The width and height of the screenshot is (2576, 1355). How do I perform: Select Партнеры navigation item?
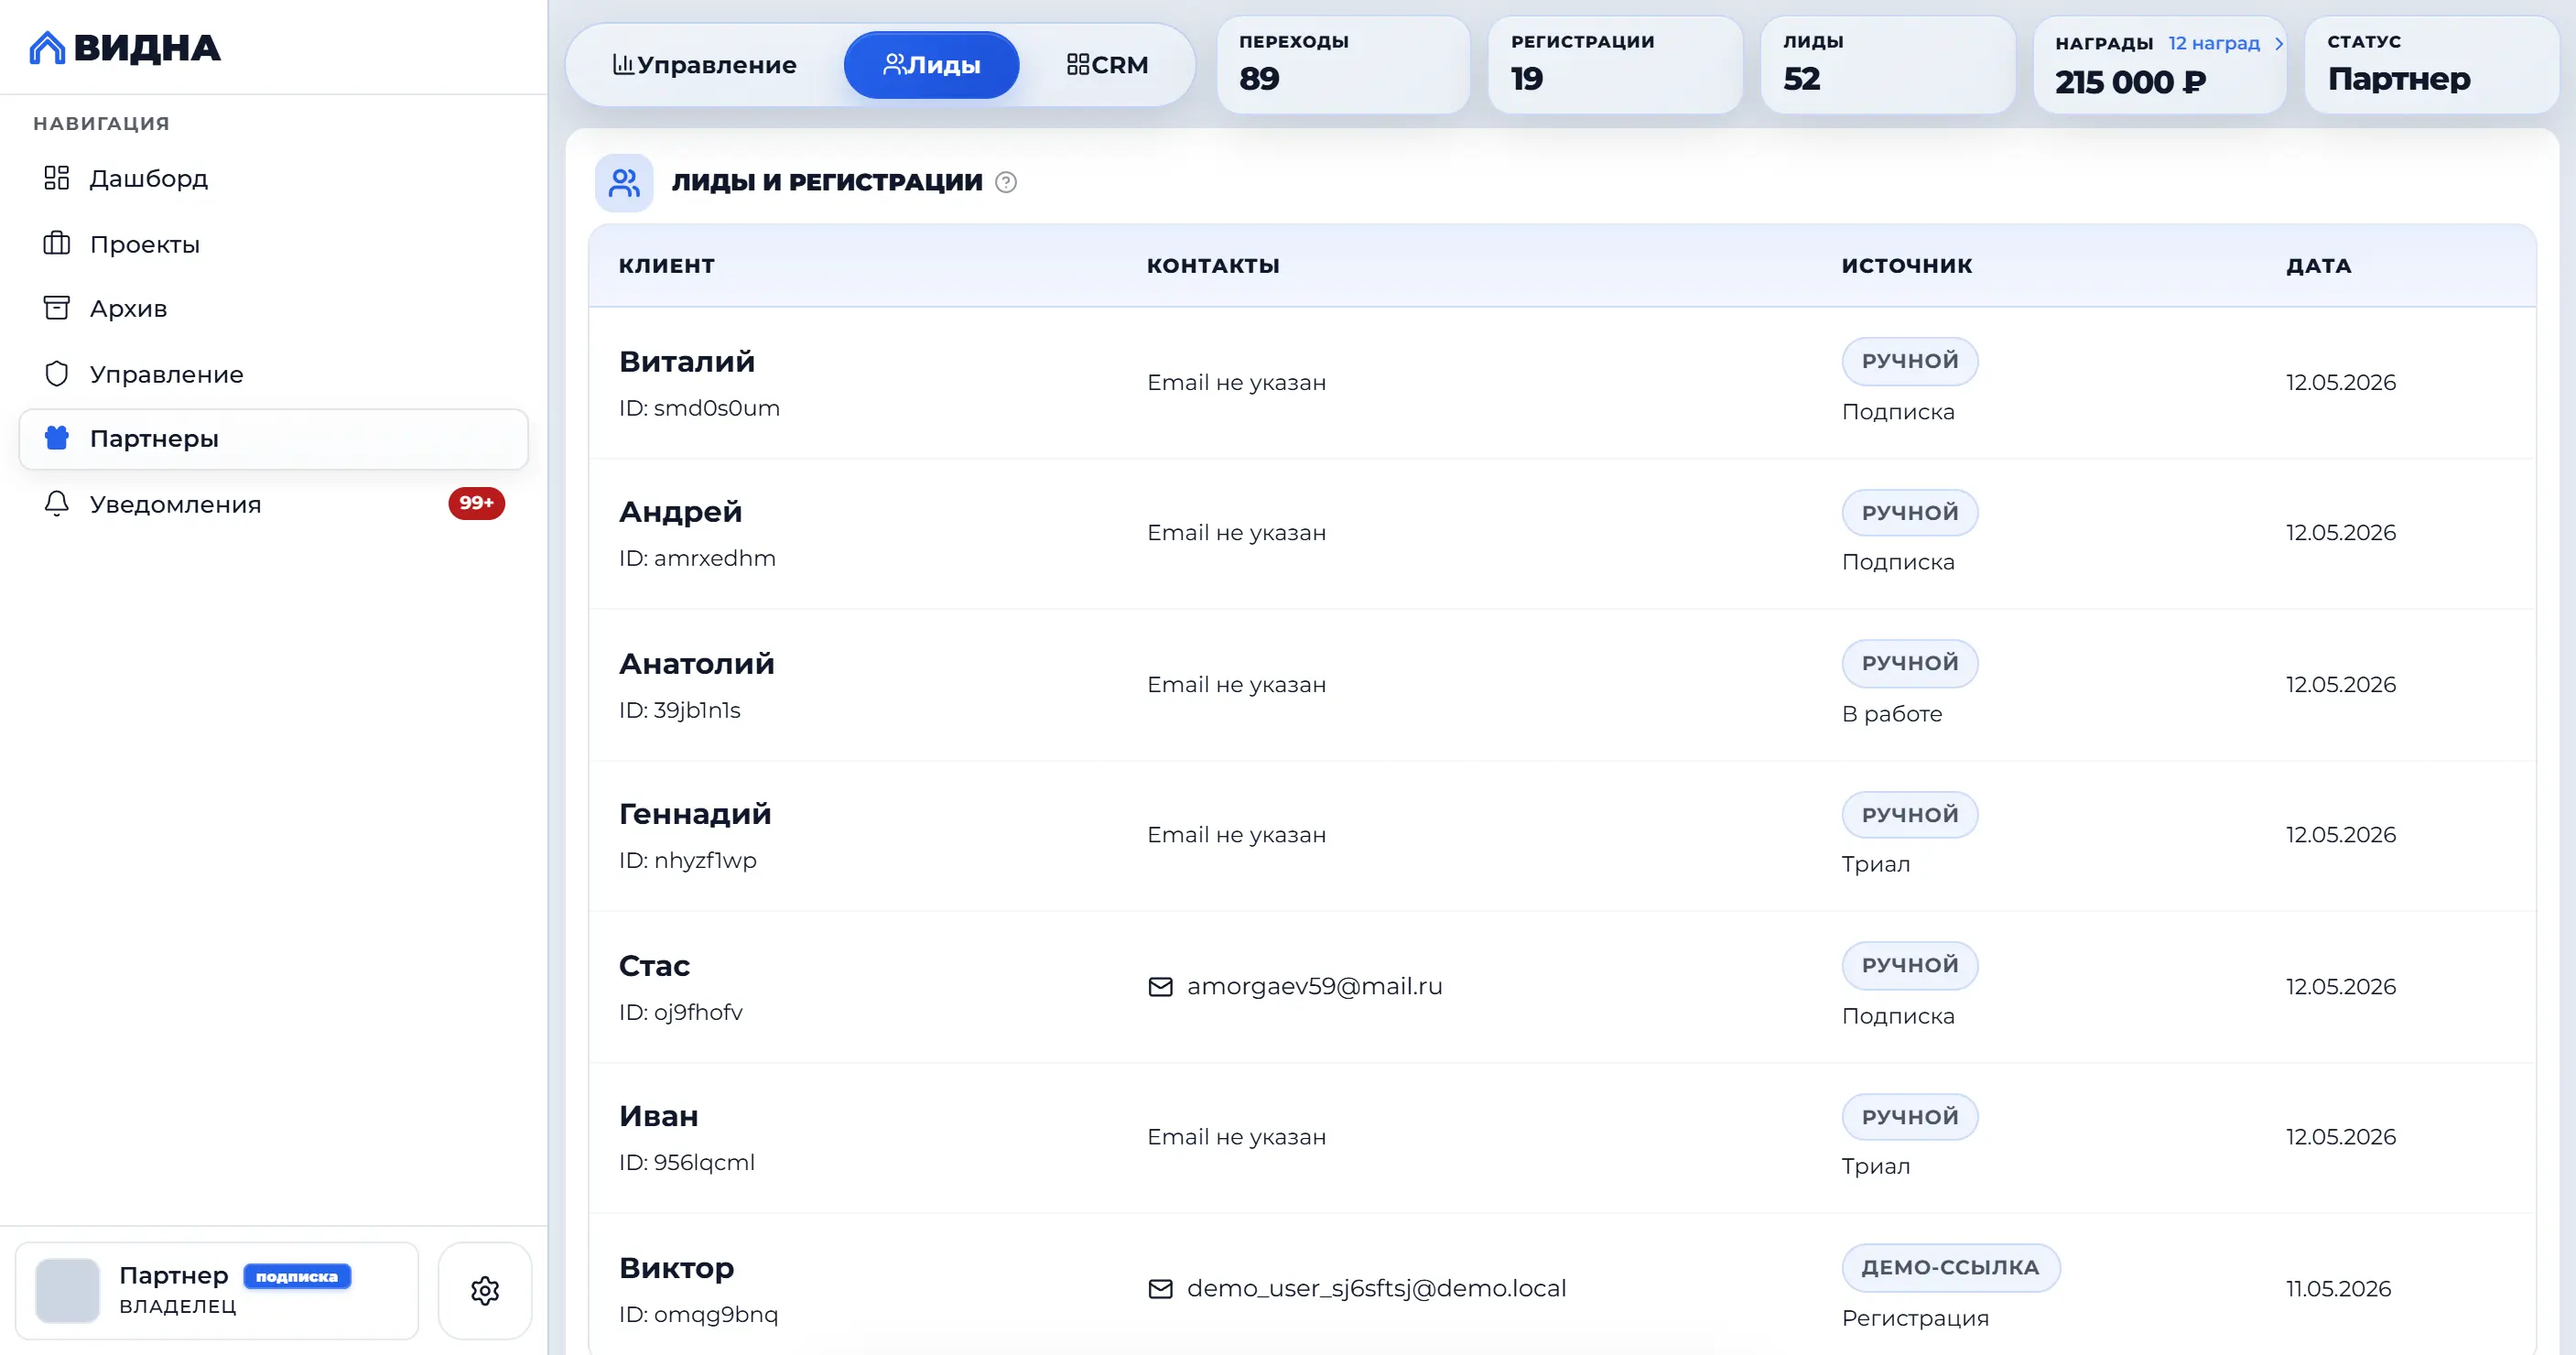(x=273, y=439)
